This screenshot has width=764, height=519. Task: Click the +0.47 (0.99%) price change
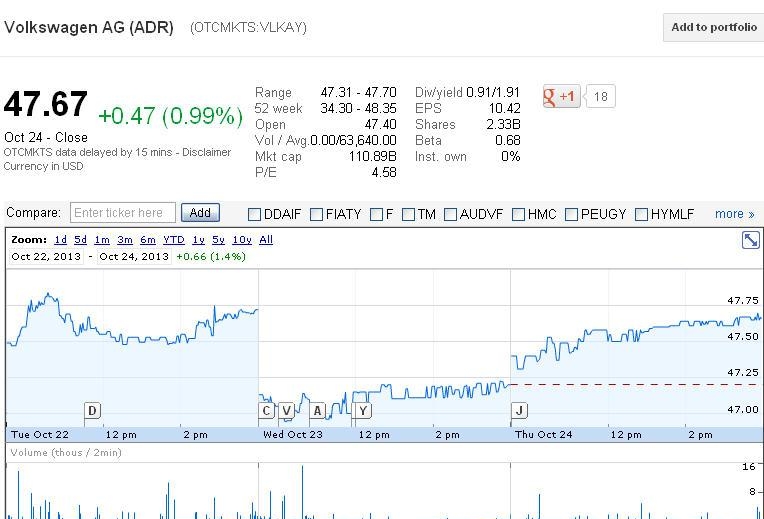click(171, 116)
